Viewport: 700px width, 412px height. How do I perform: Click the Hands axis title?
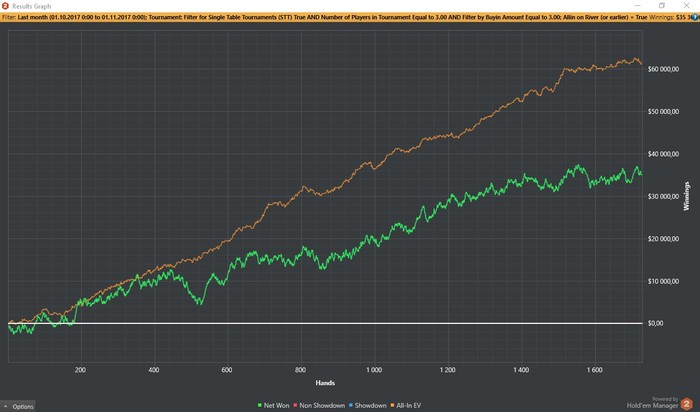coord(325,383)
